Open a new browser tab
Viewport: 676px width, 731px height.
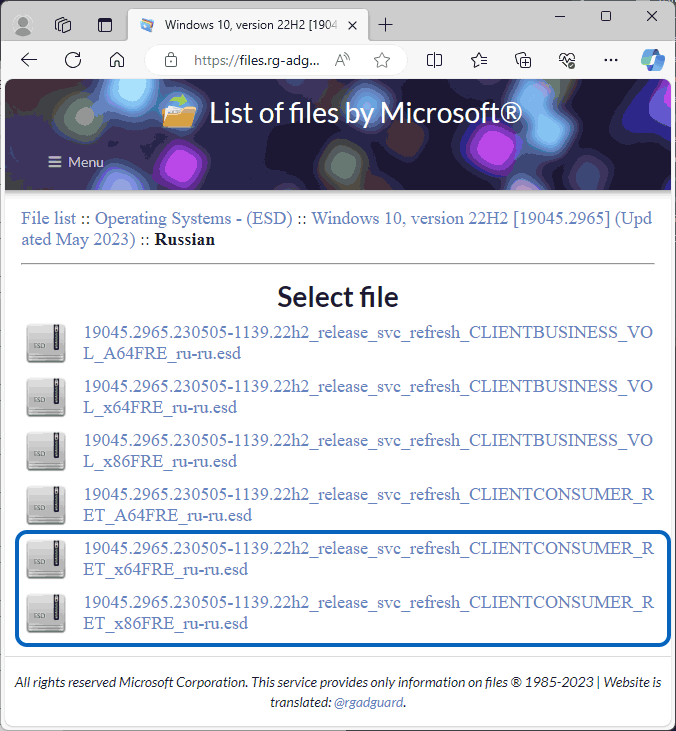pyautogui.click(x=386, y=25)
